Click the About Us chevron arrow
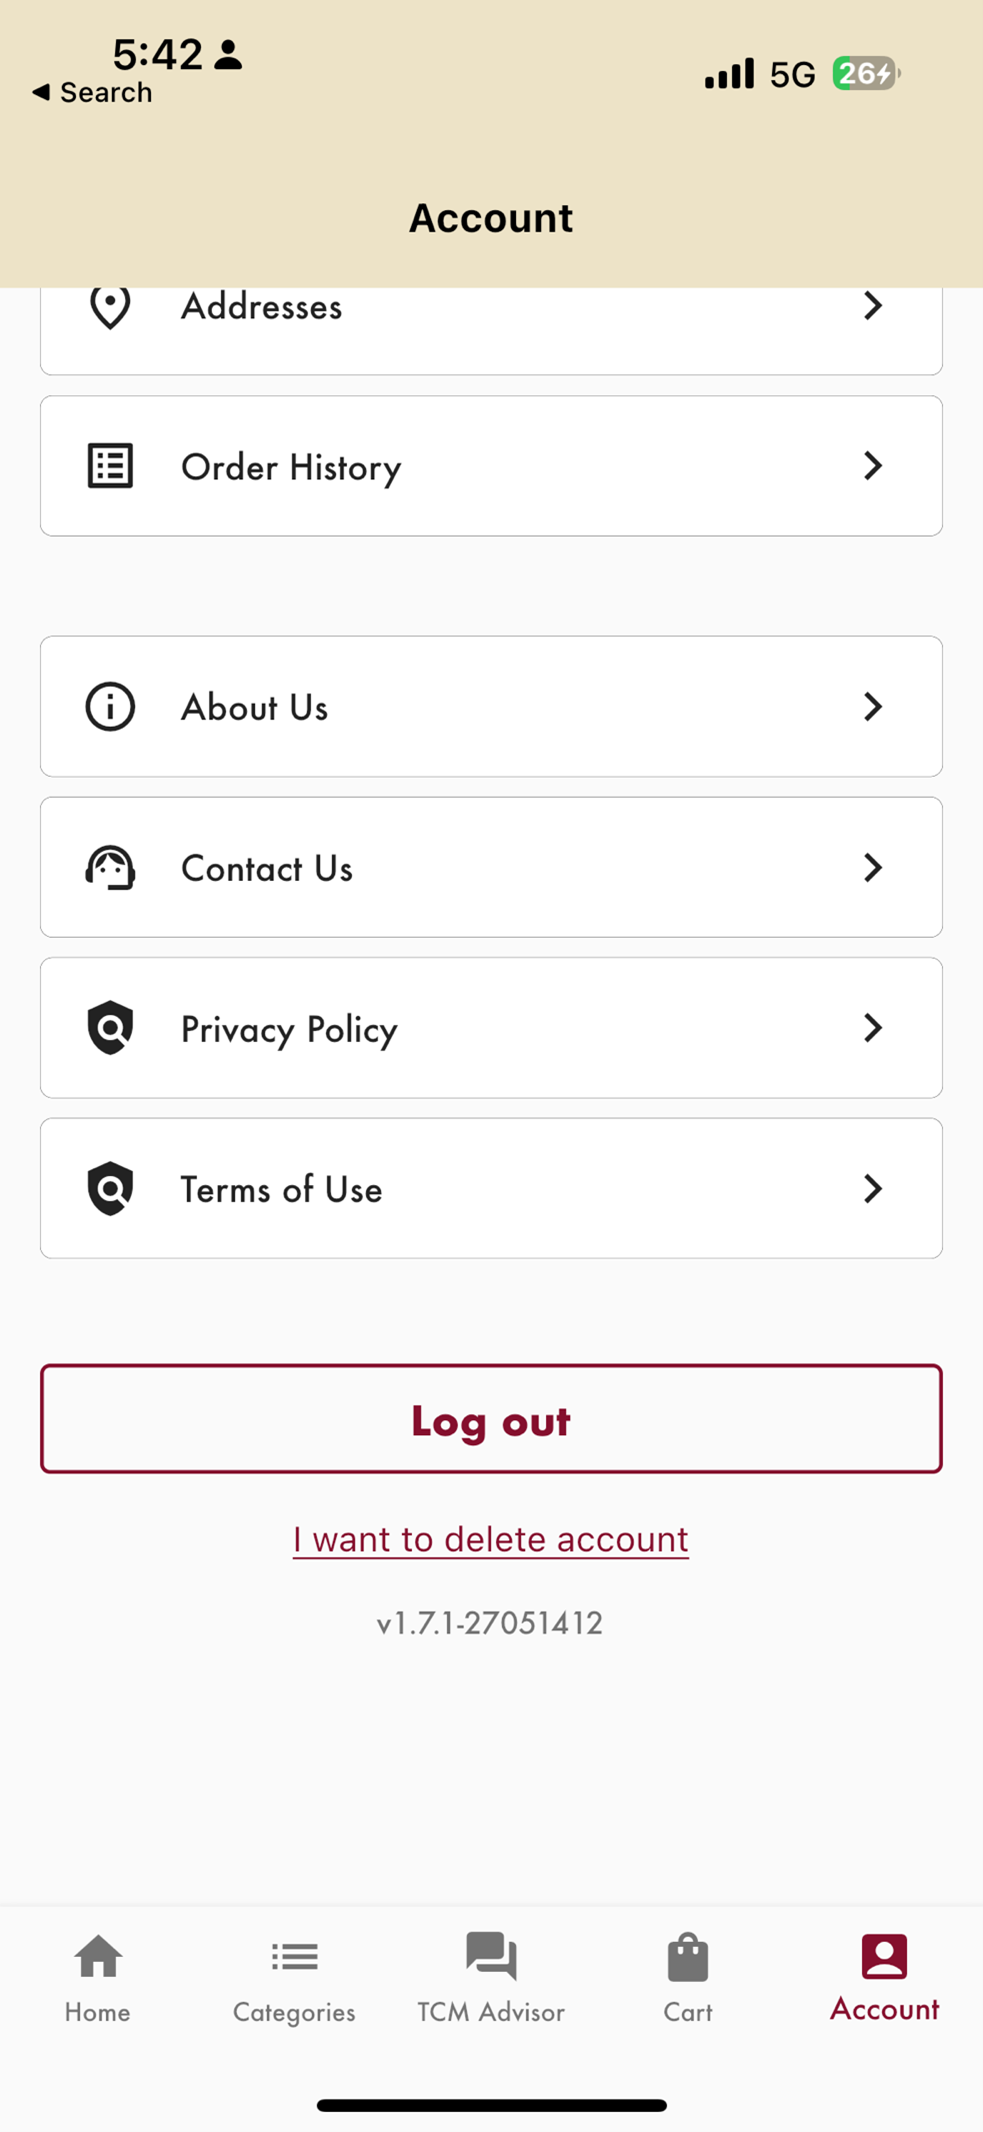The width and height of the screenshot is (983, 2132). click(873, 707)
